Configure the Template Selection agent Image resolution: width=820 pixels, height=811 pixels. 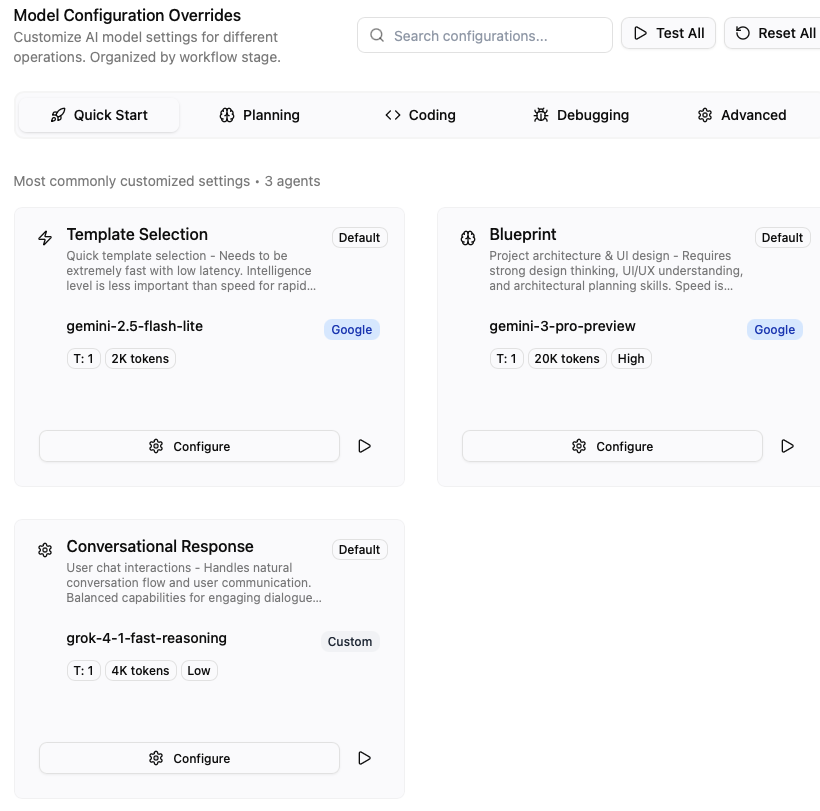(189, 446)
